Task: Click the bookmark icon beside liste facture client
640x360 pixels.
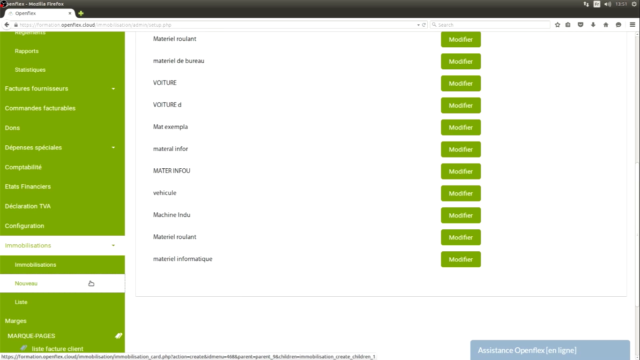Action: 24,348
